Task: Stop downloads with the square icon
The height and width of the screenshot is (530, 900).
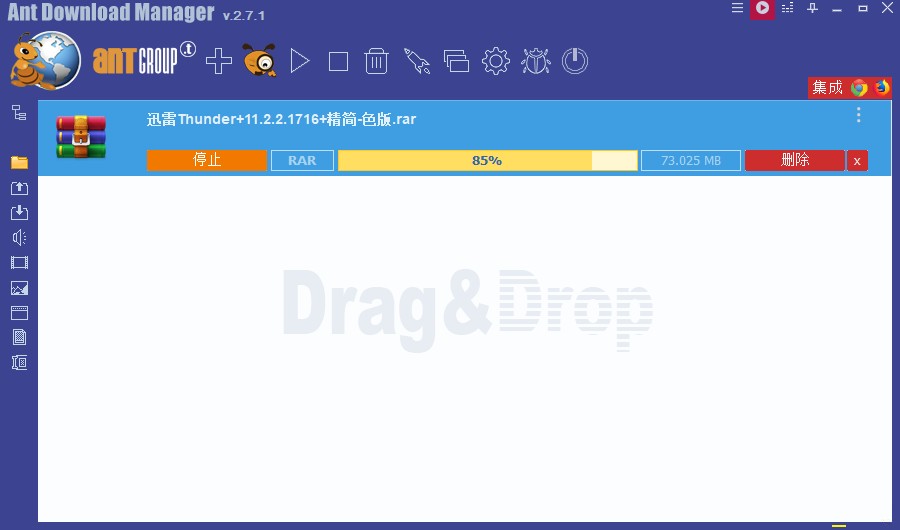Action: [338, 61]
